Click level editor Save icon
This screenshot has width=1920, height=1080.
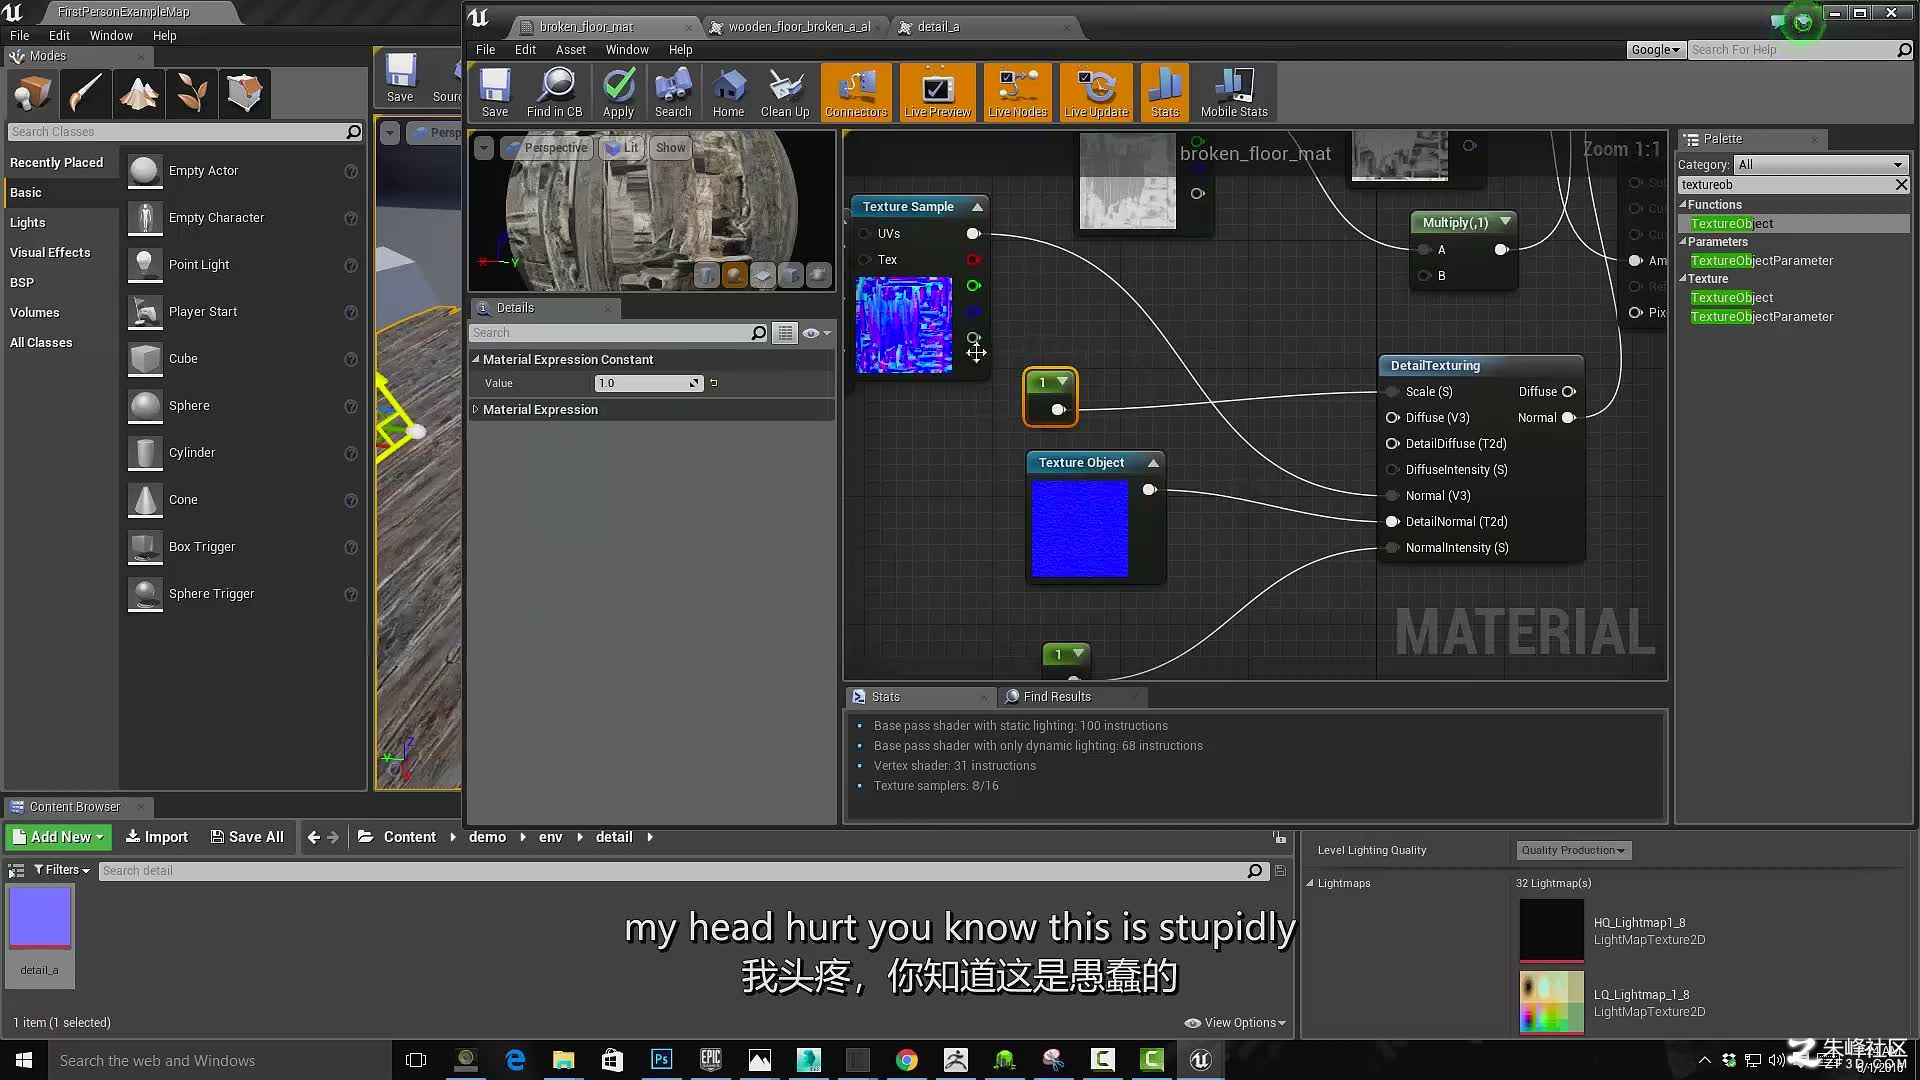400,78
